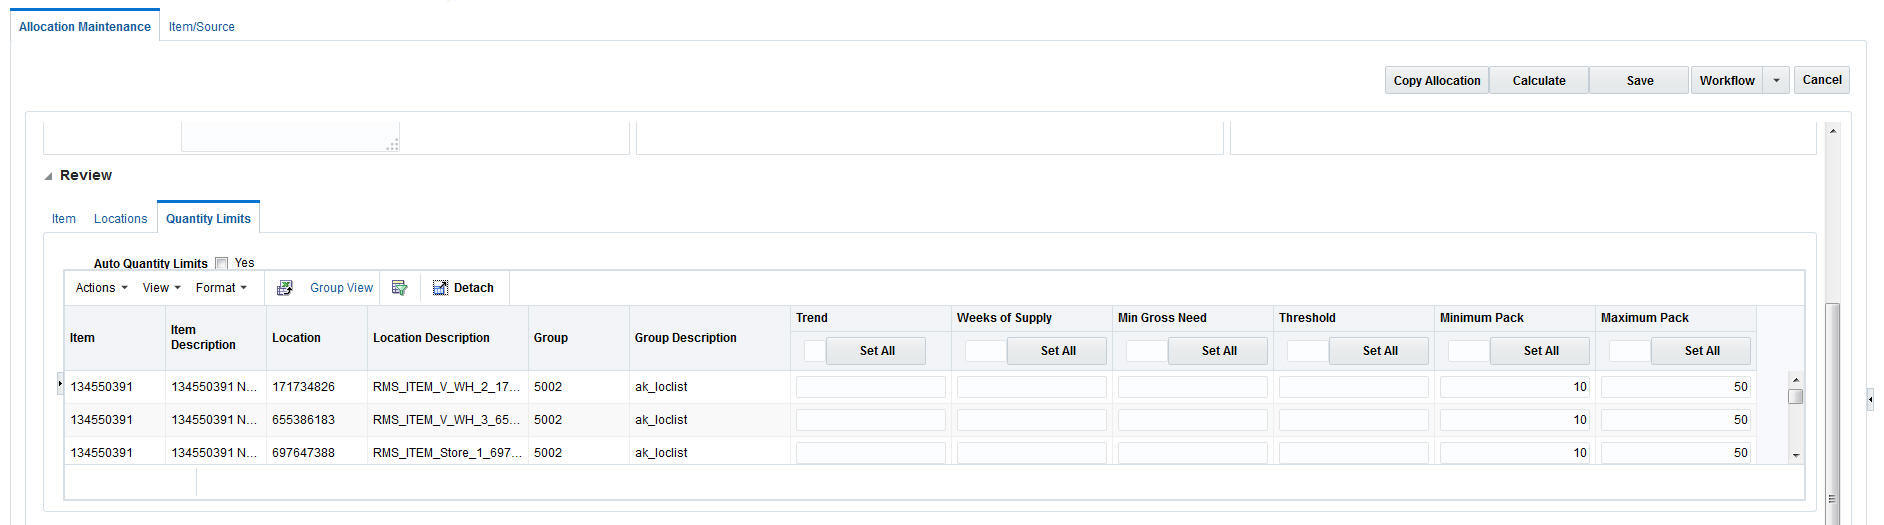Select the Quantity Limits tab
Screen dimensions: 1884x525
[208, 218]
